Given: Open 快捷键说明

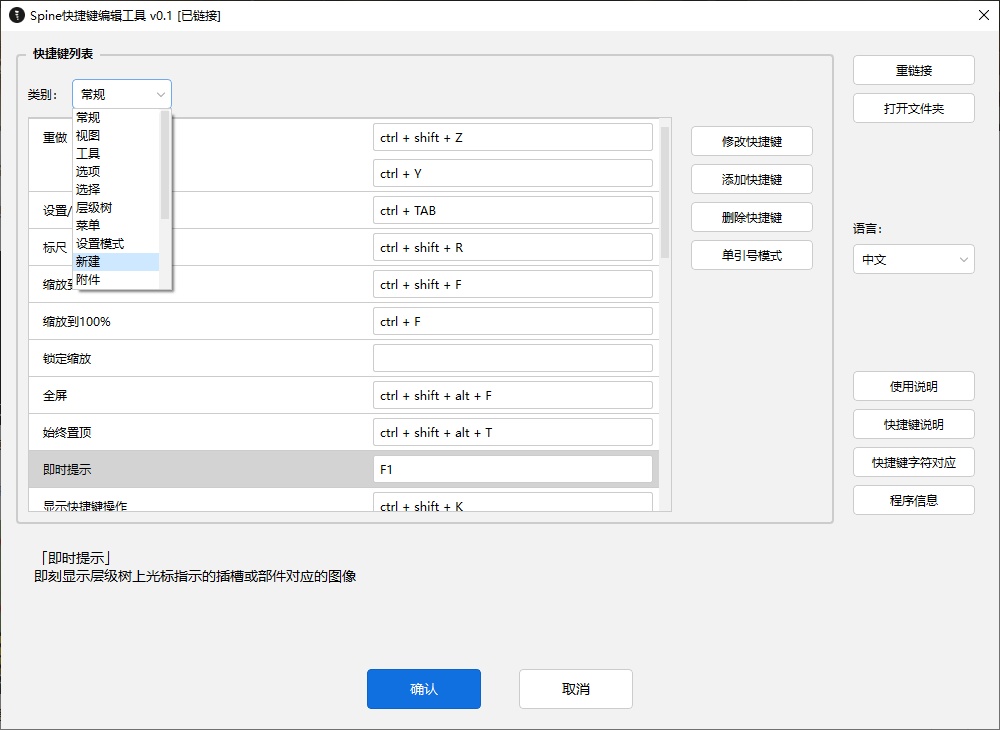Looking at the screenshot, I should click(913, 424).
